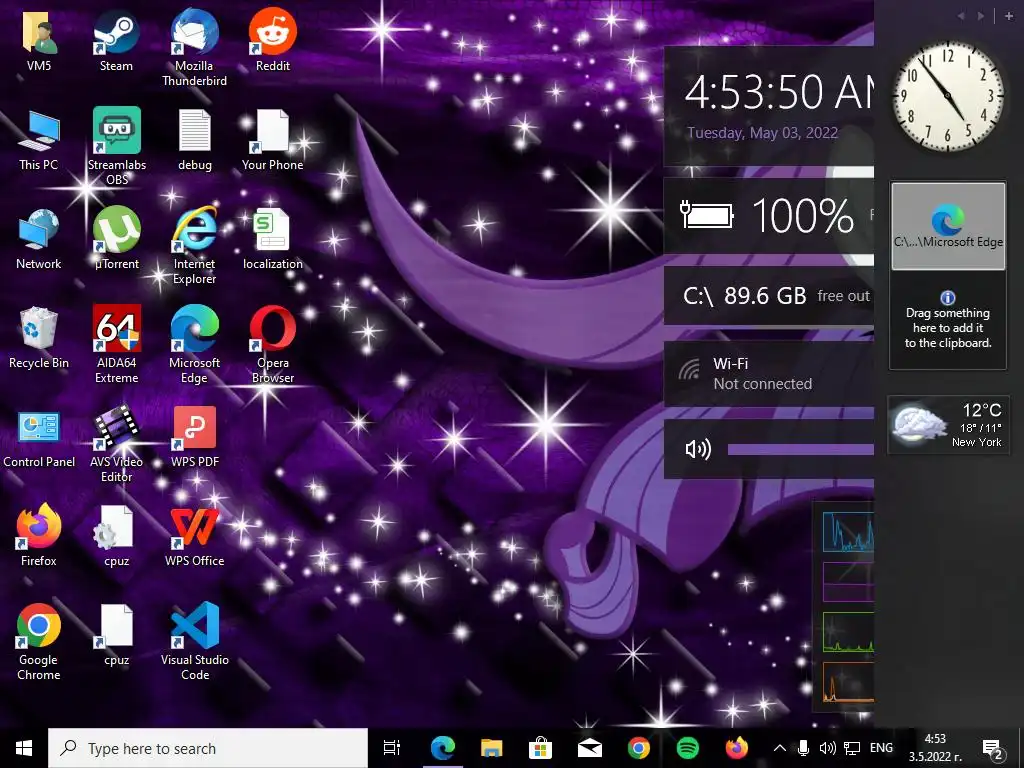This screenshot has height=768, width=1024.
Task: Click the green performance graph
Action: [x=848, y=632]
